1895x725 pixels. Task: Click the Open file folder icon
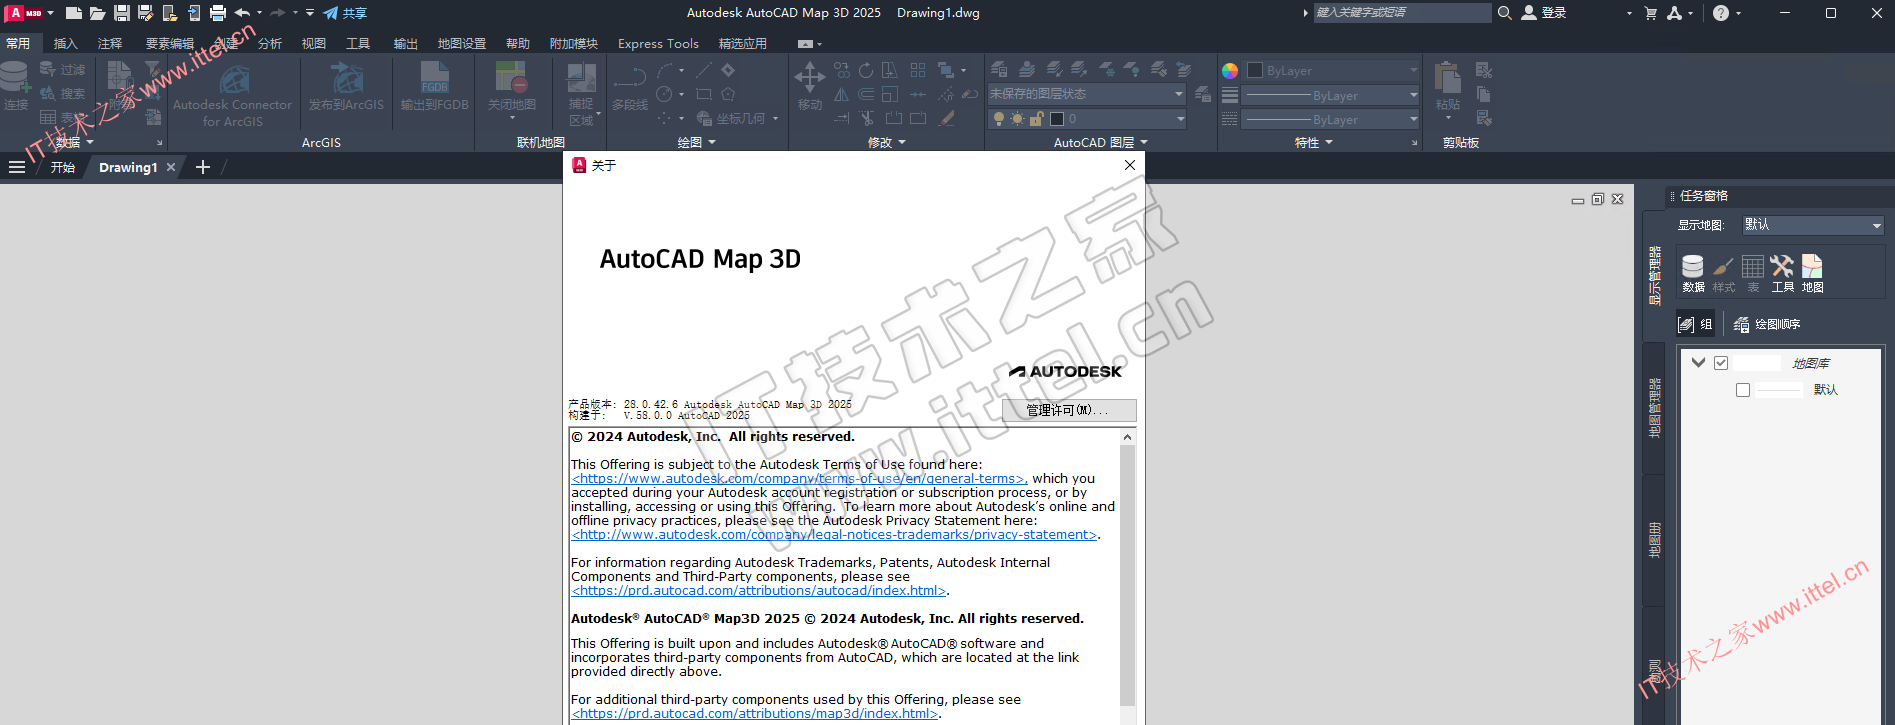click(97, 13)
